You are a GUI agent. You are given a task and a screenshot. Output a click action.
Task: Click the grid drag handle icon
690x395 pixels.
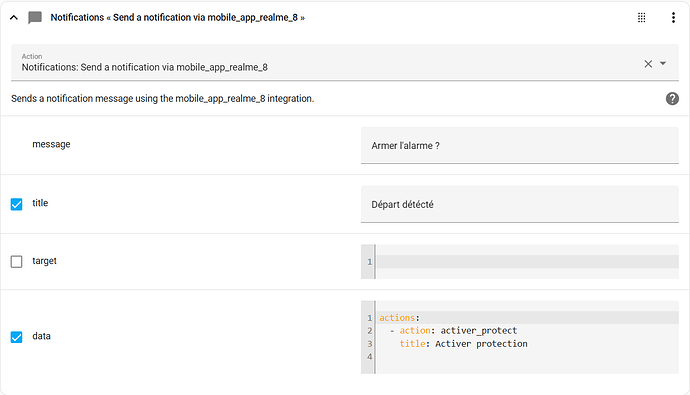642,18
